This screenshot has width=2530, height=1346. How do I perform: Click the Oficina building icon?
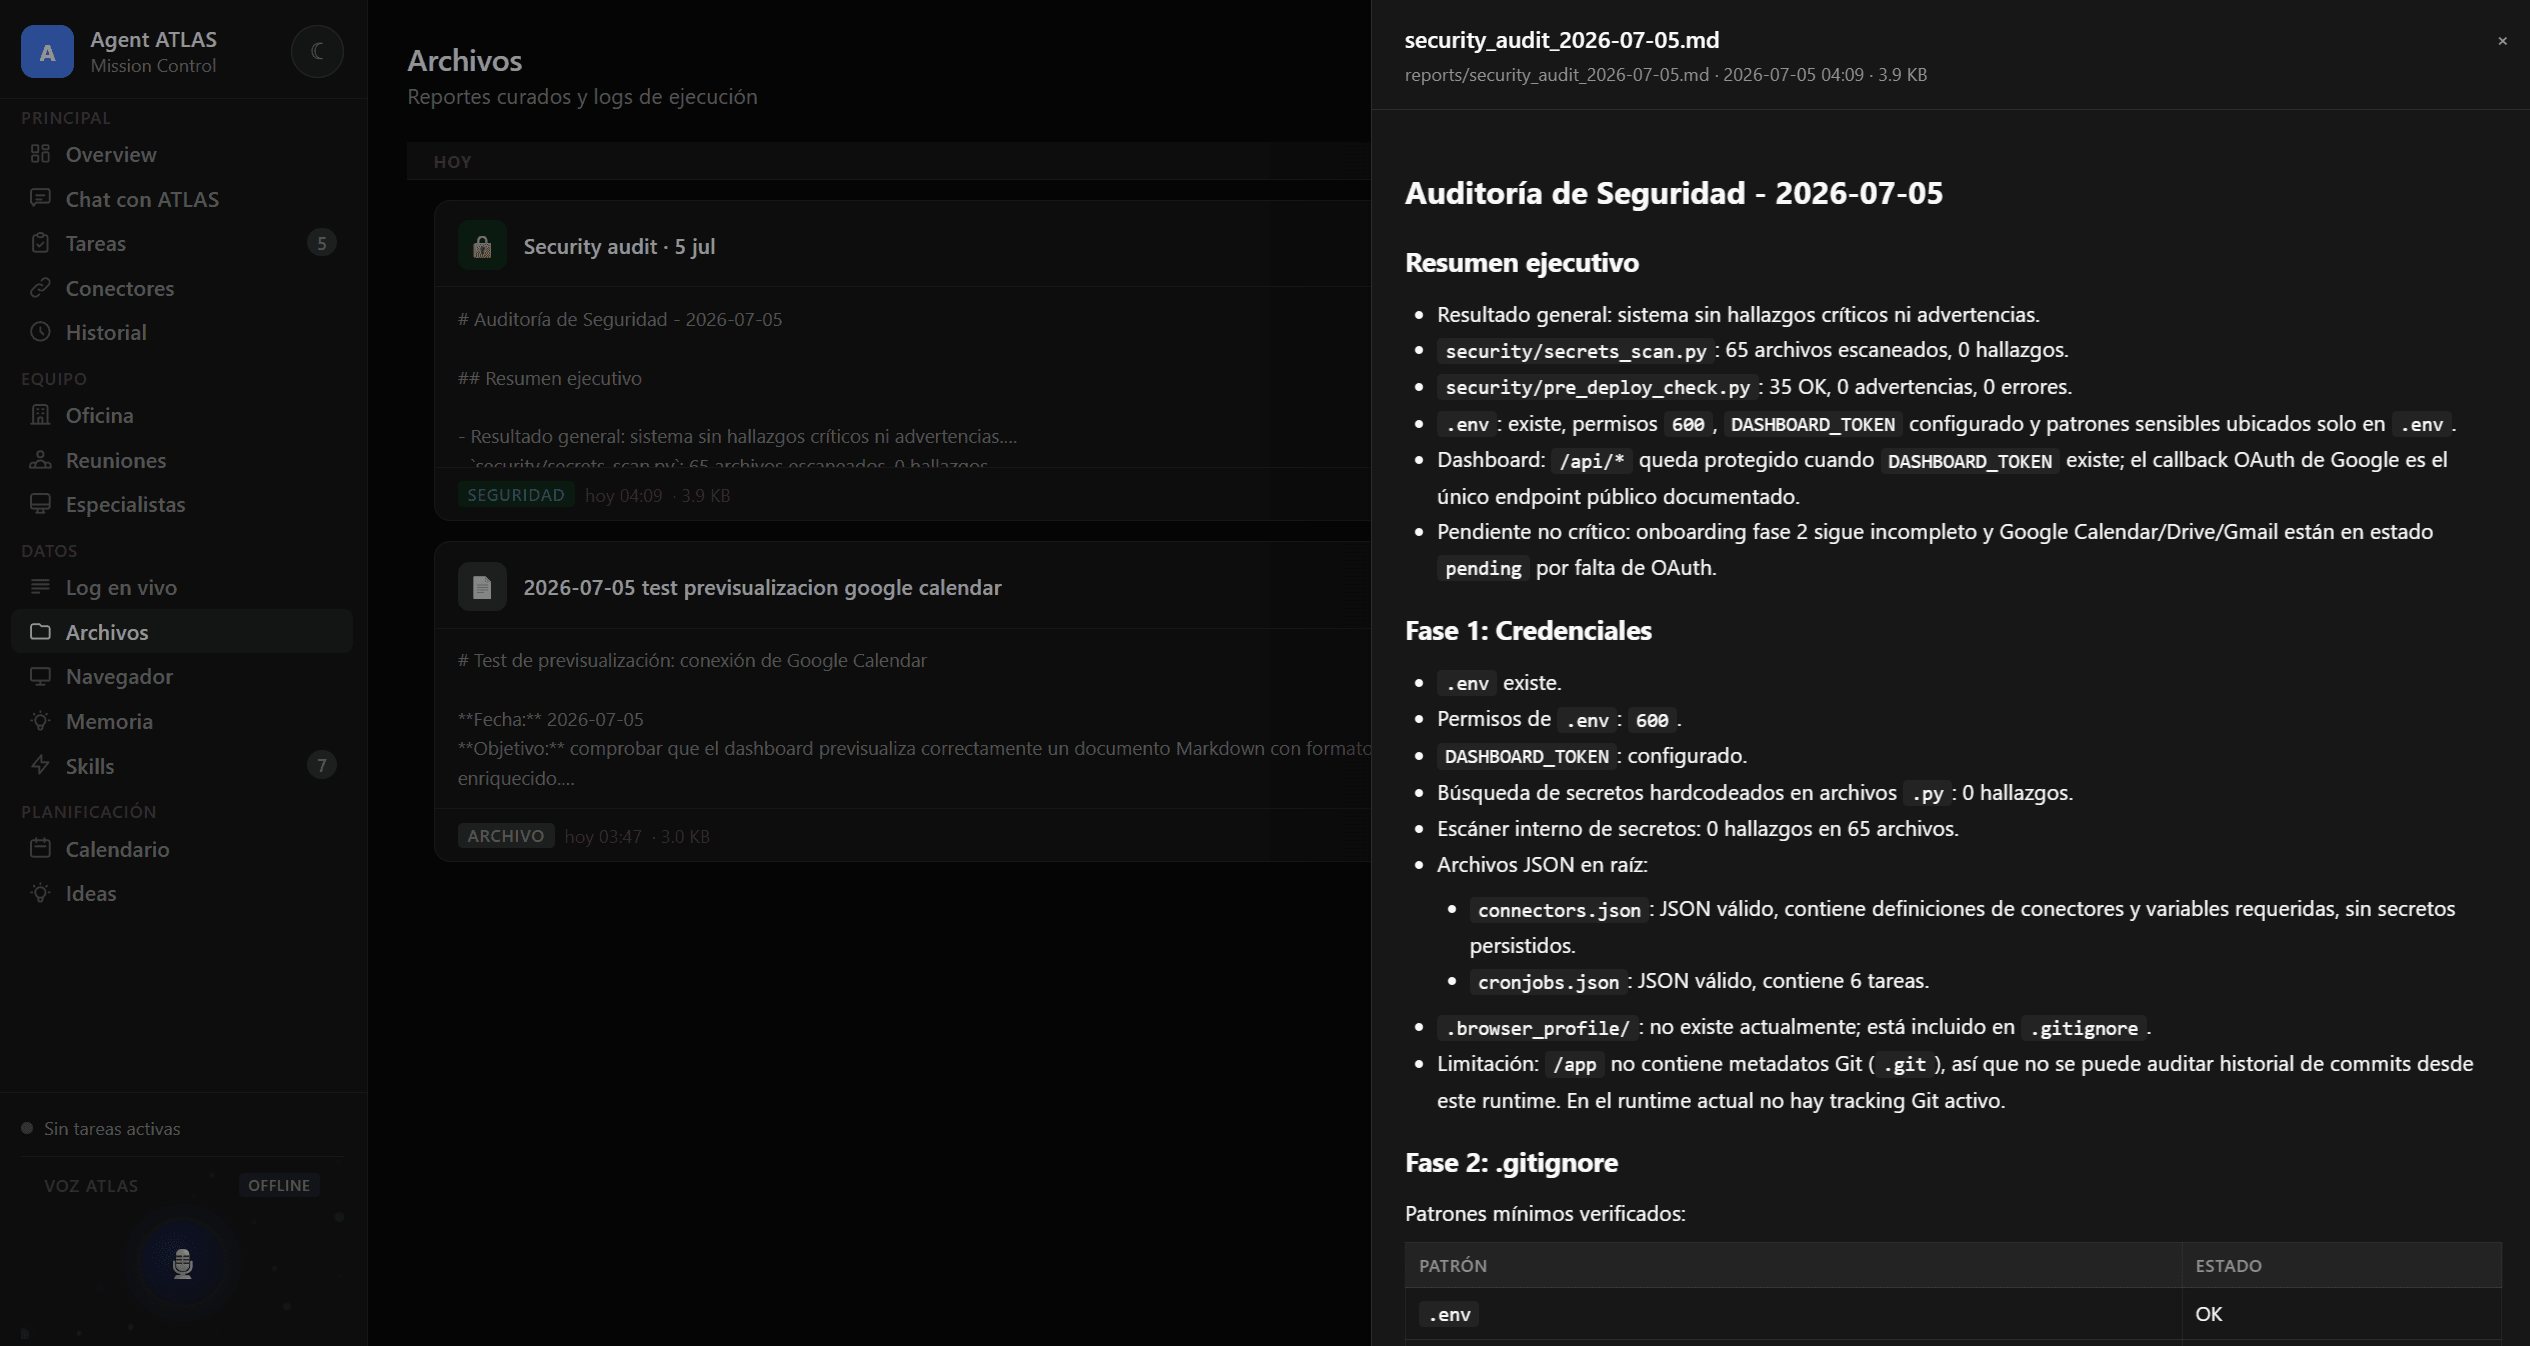click(40, 415)
